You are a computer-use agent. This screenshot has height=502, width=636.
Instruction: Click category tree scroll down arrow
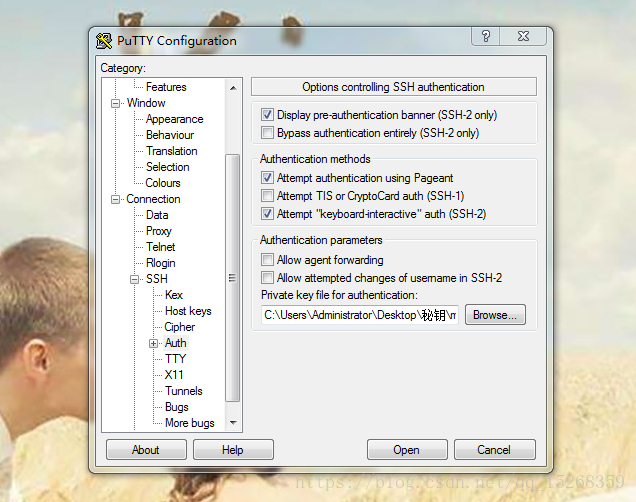coord(233,423)
